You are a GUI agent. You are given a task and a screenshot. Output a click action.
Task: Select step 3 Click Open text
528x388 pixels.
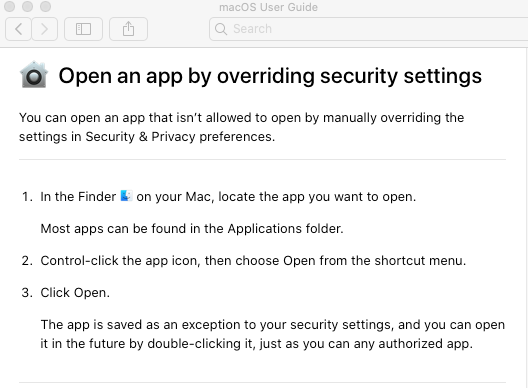coord(75,293)
